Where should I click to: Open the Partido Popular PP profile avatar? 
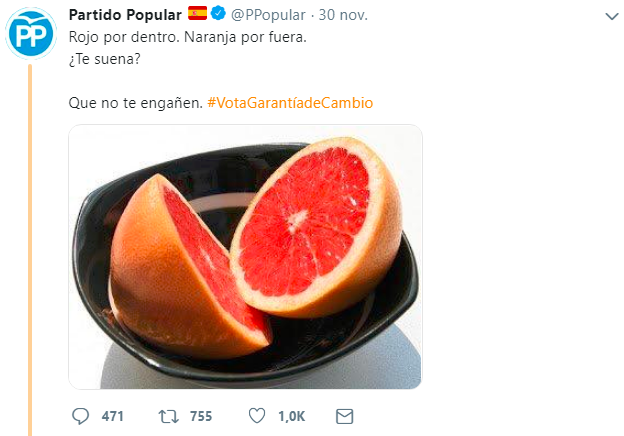click(x=30, y=34)
